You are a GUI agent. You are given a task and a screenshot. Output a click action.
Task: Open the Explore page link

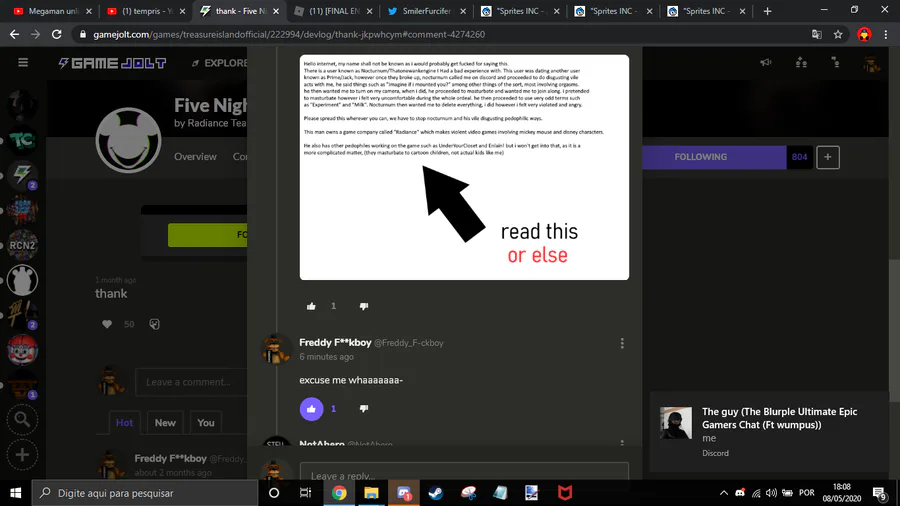point(220,63)
